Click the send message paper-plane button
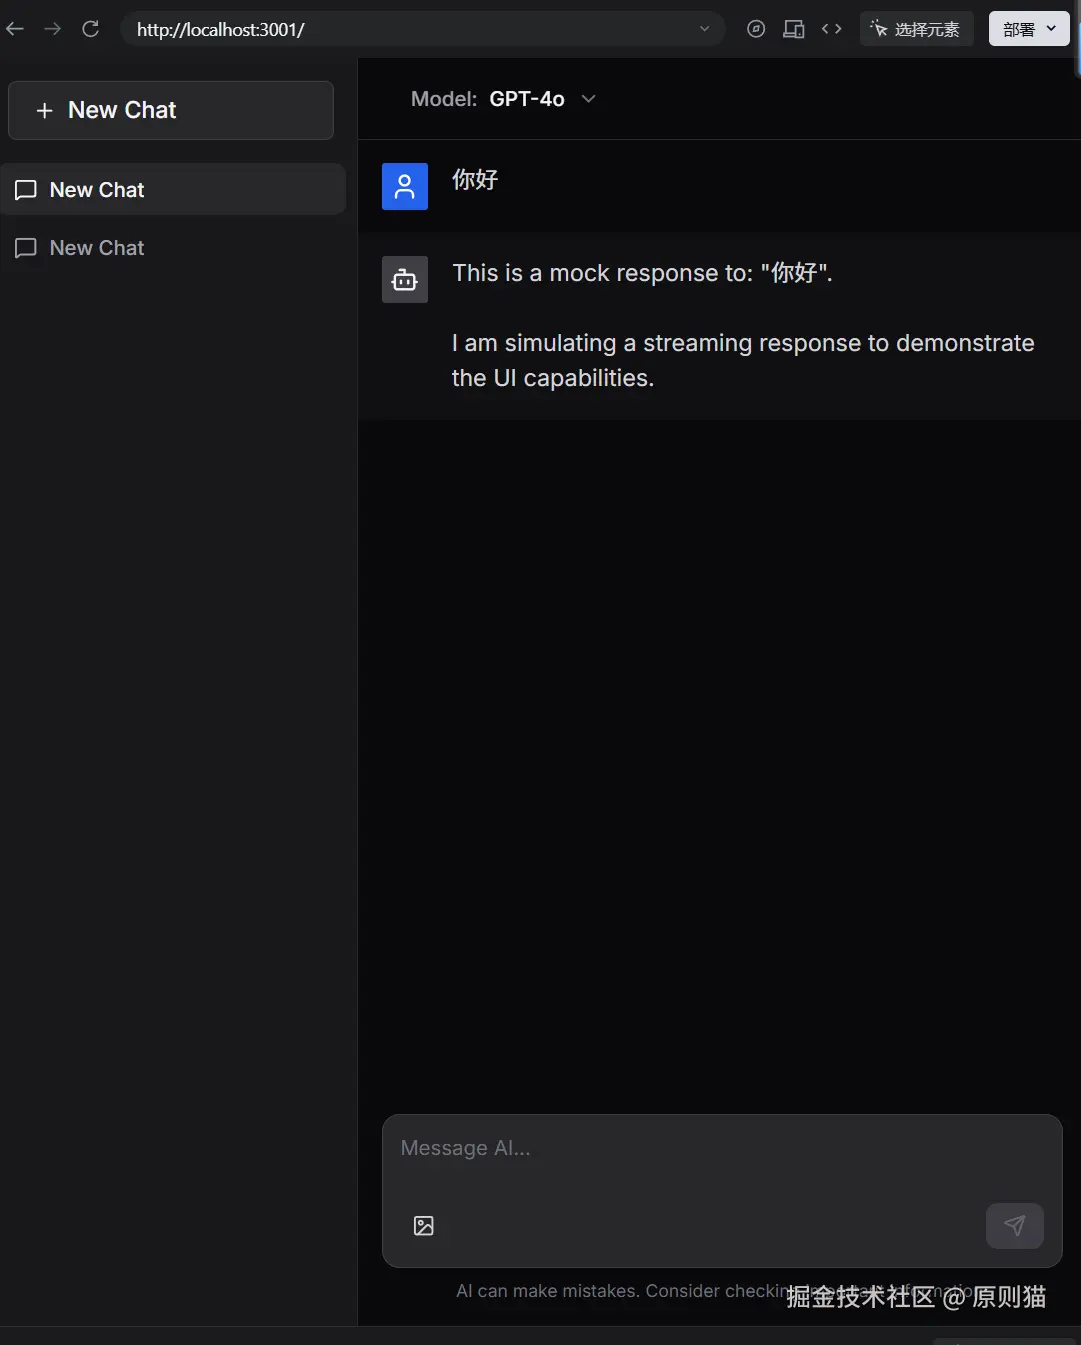Viewport: 1081px width, 1345px height. pyautogui.click(x=1015, y=1226)
